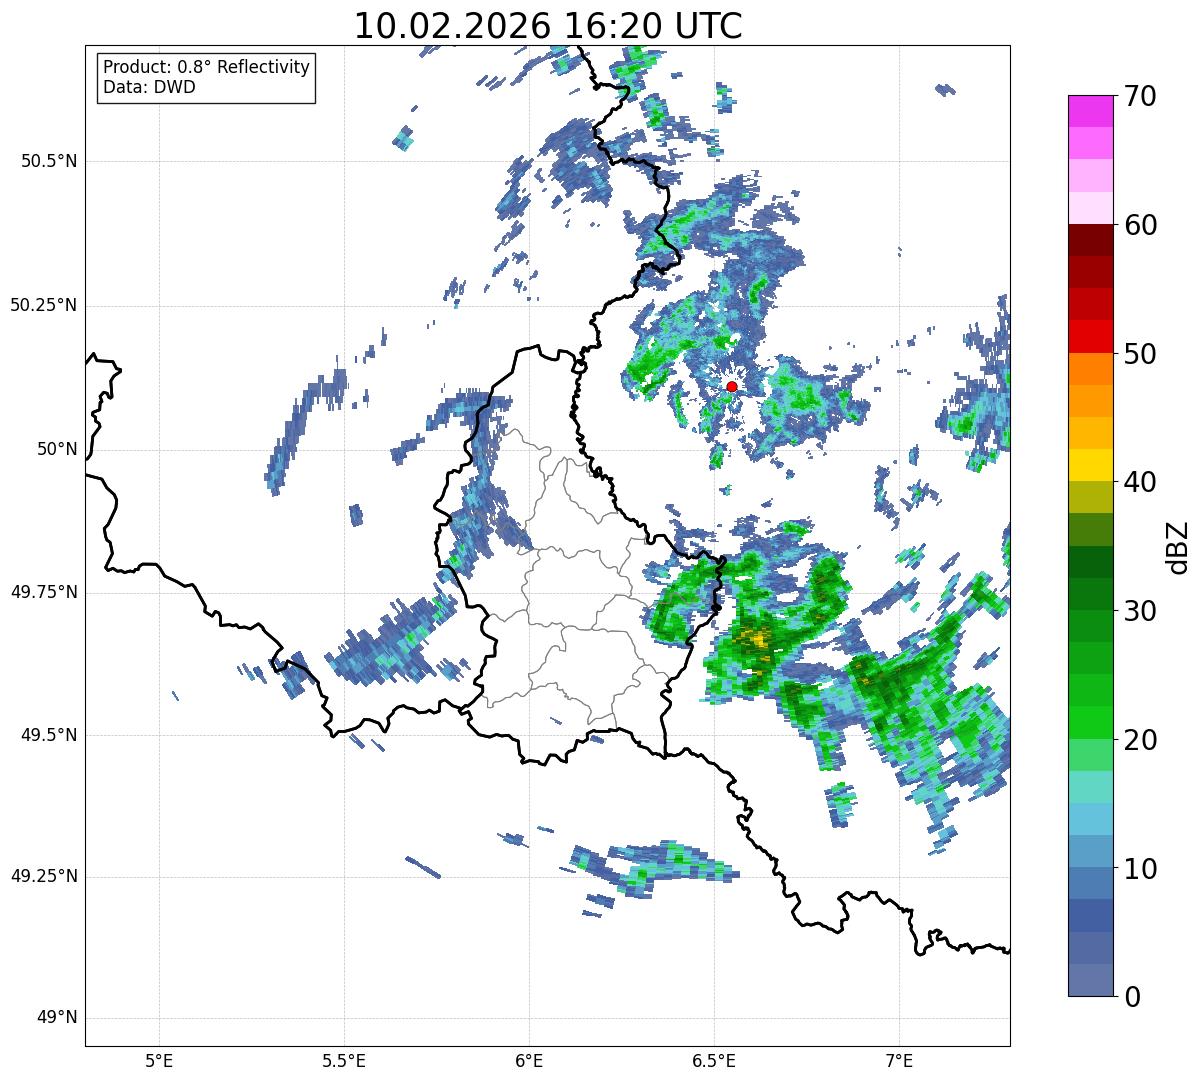Click the 50°N latitude label
The height and width of the screenshot is (1081, 1202).
(x=57, y=449)
